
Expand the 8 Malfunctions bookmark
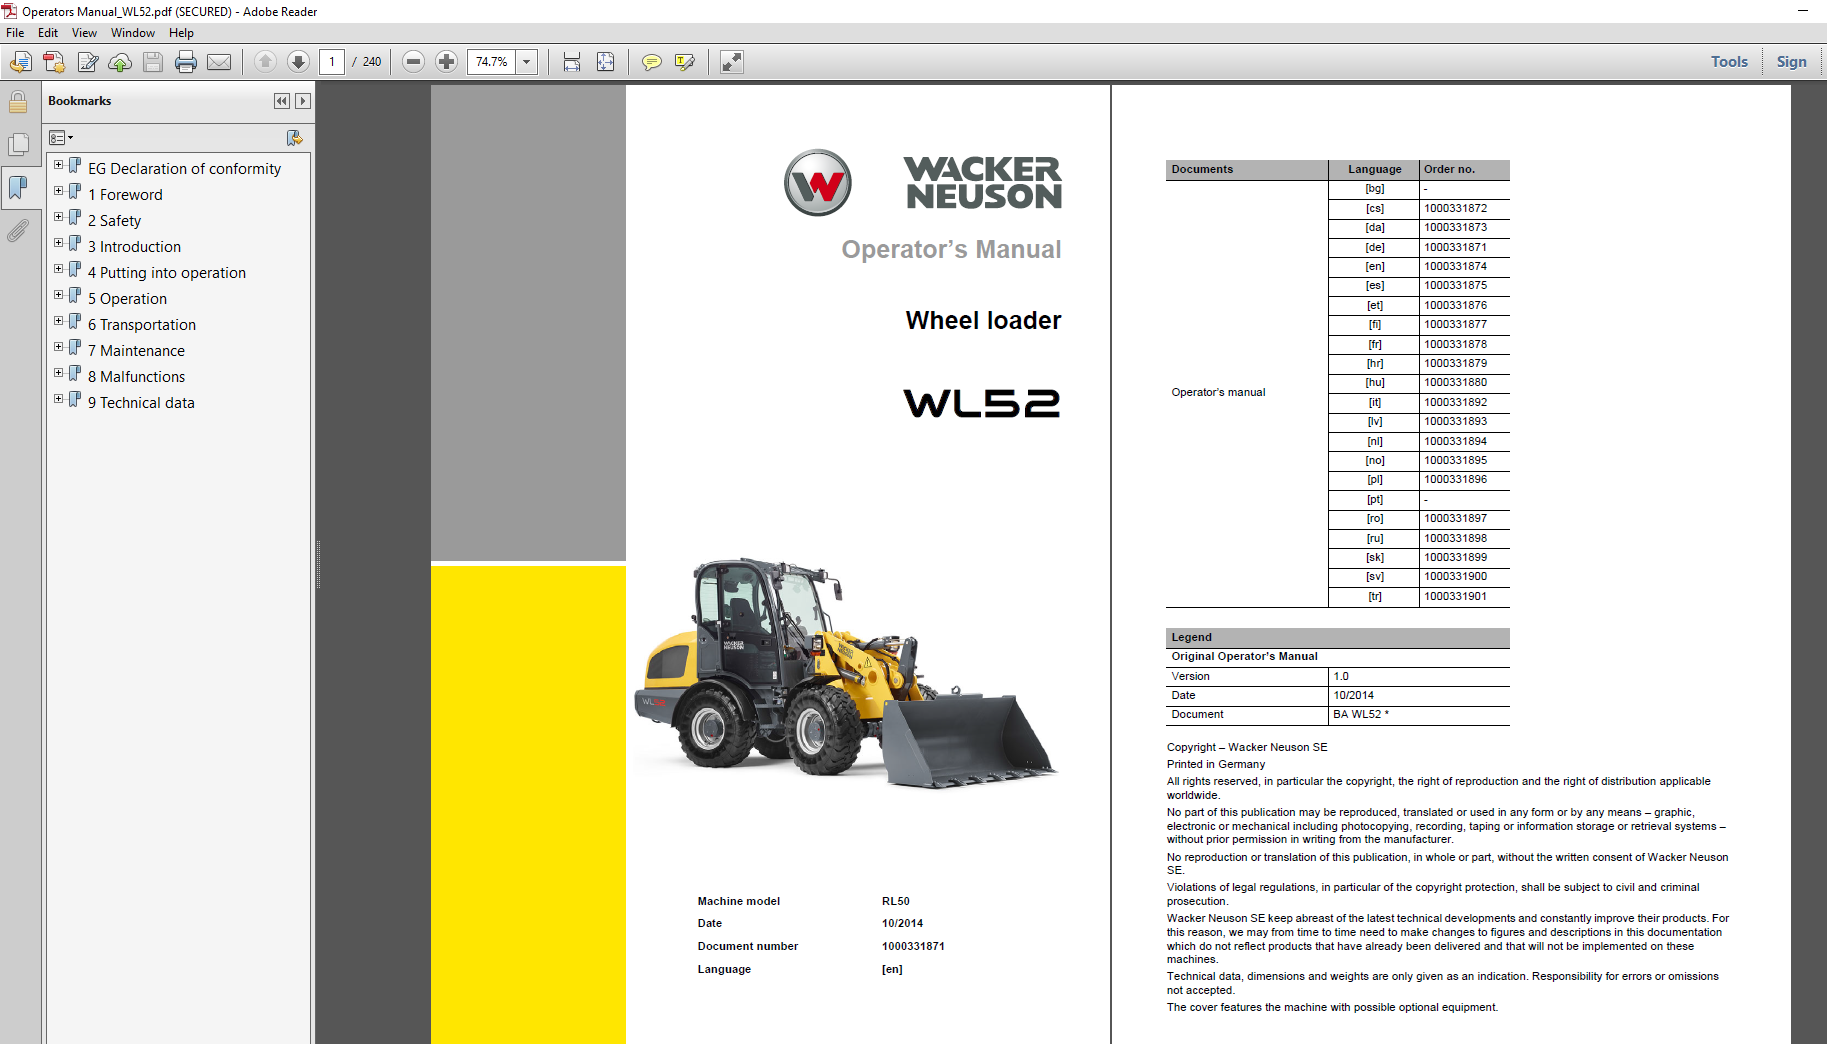click(58, 373)
